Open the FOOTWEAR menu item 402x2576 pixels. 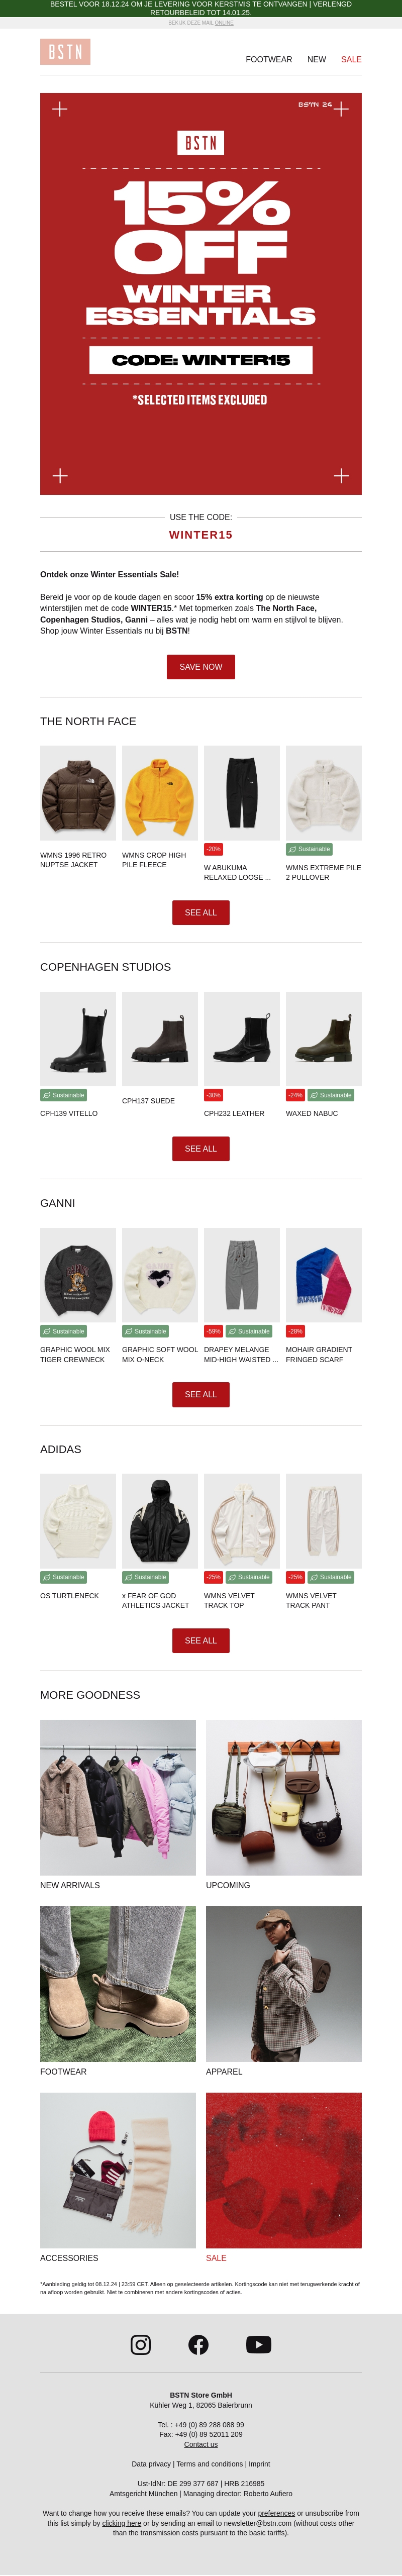tap(269, 59)
